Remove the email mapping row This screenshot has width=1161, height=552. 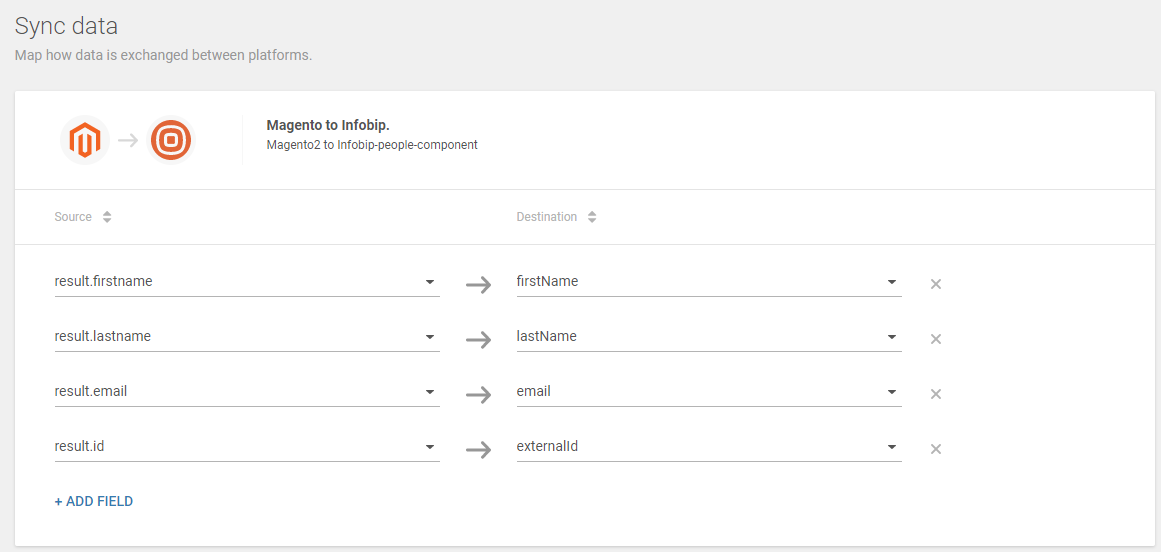936,394
